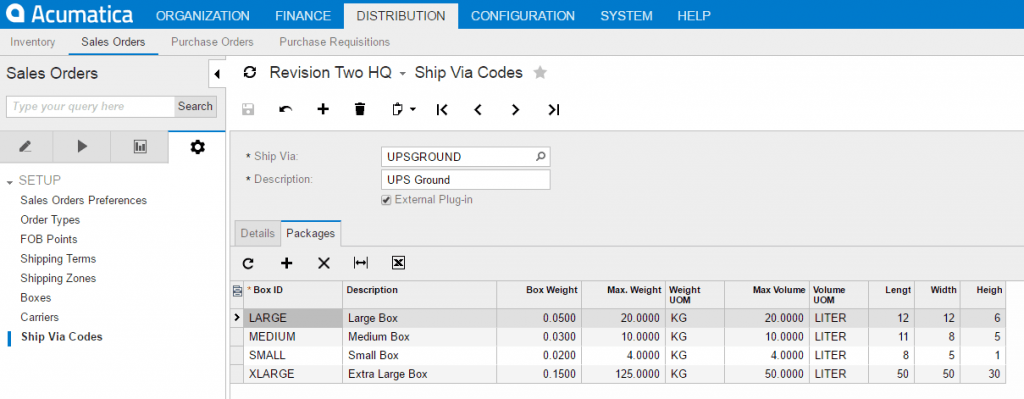
Task: Refresh the Ship Via Codes screen
Action: (249, 72)
